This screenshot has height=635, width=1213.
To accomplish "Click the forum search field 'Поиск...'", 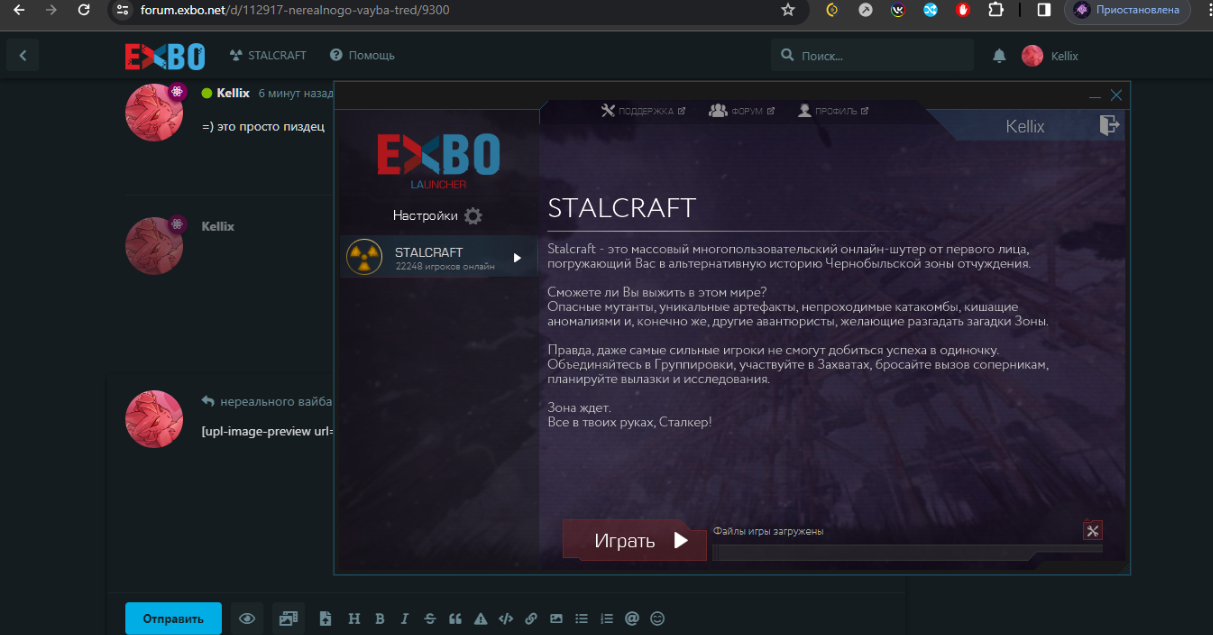I will [872, 56].
